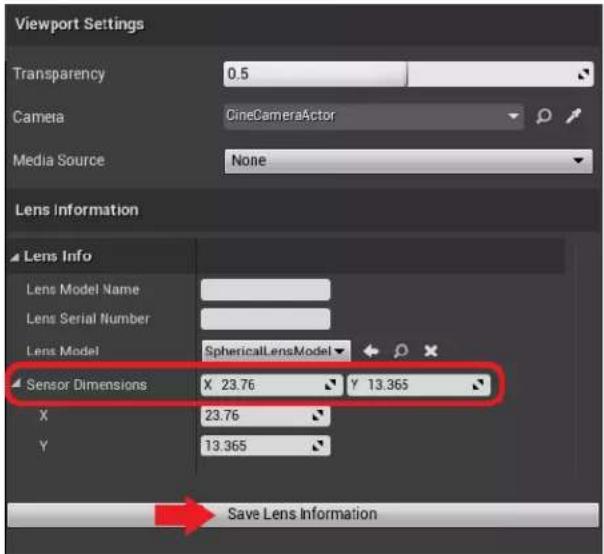Pick camera actor using eyedropper icon
Image resolution: width=604 pixels, height=554 pixels.
(x=574, y=116)
